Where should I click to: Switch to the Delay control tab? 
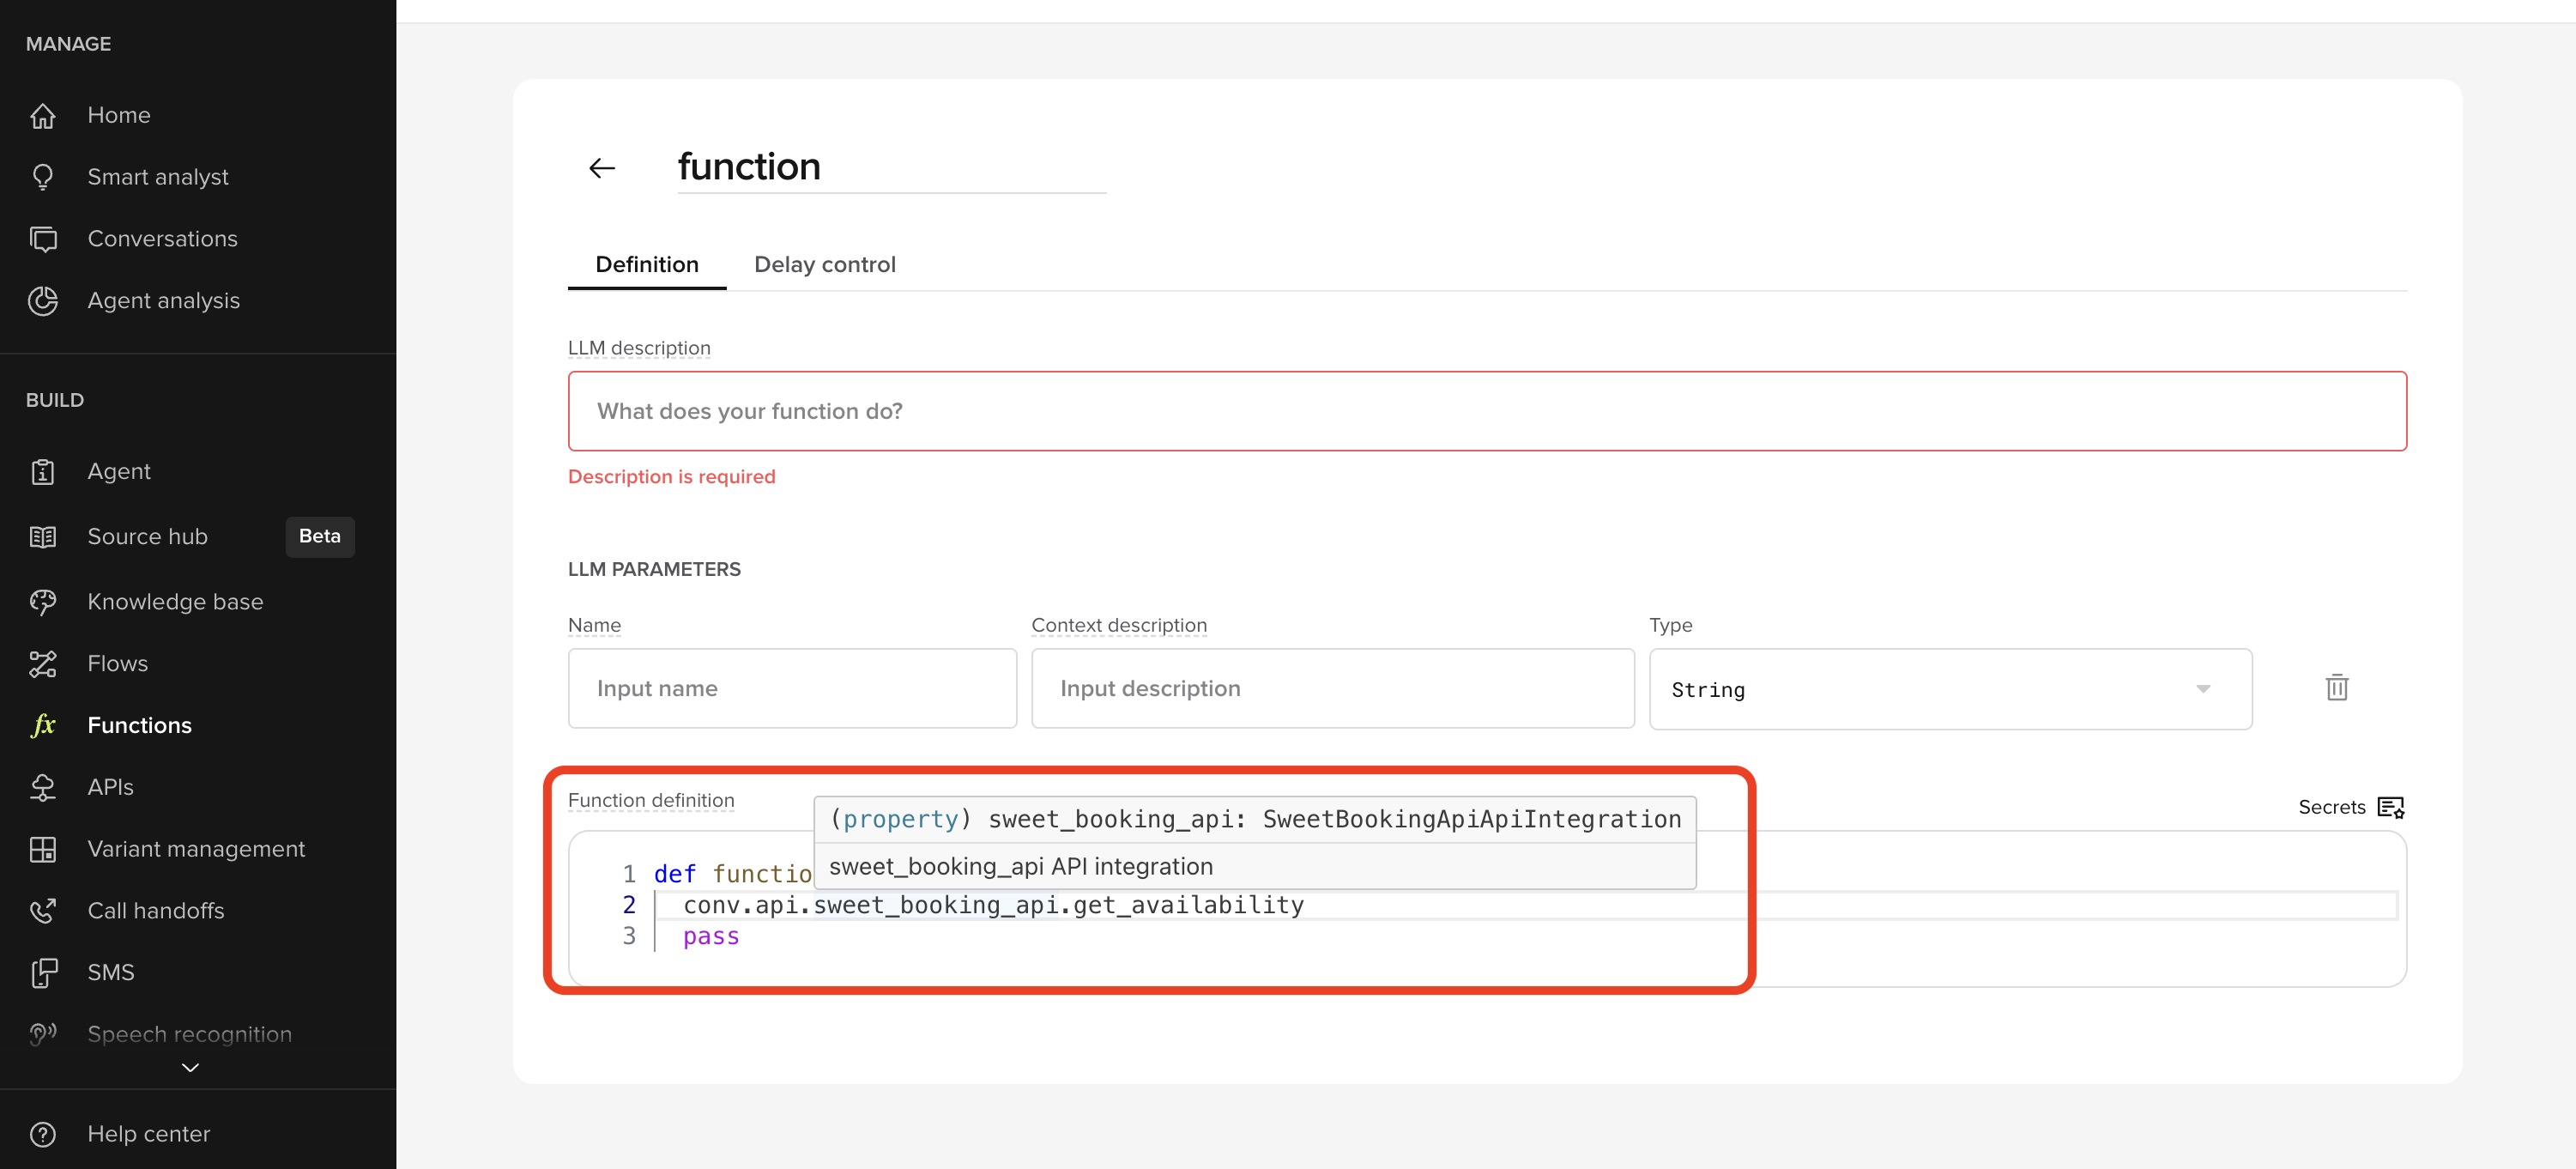(x=825, y=264)
